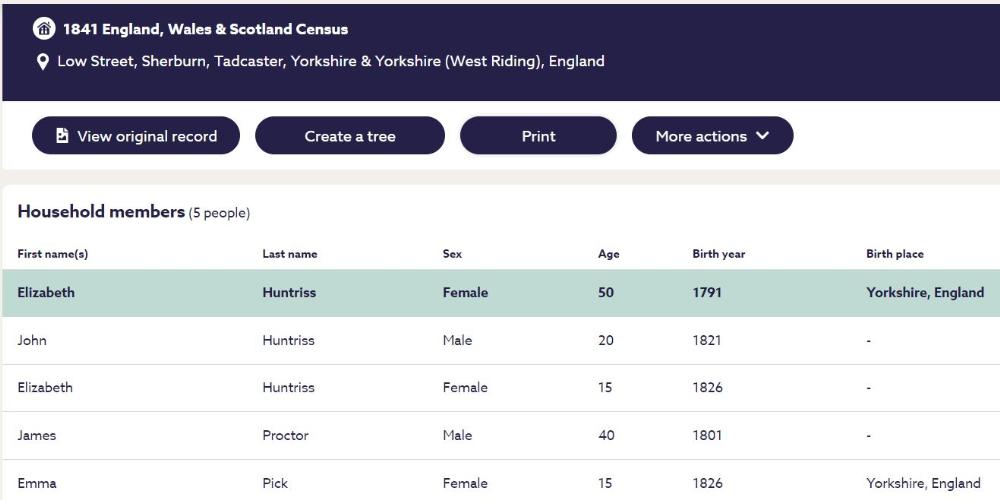1000x500 pixels.
Task: Click the First name(s) column header
Action: (x=53, y=254)
